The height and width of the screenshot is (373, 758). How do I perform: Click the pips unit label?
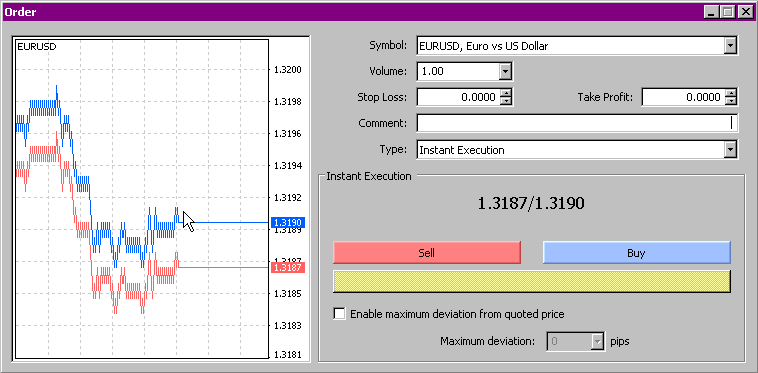(620, 342)
